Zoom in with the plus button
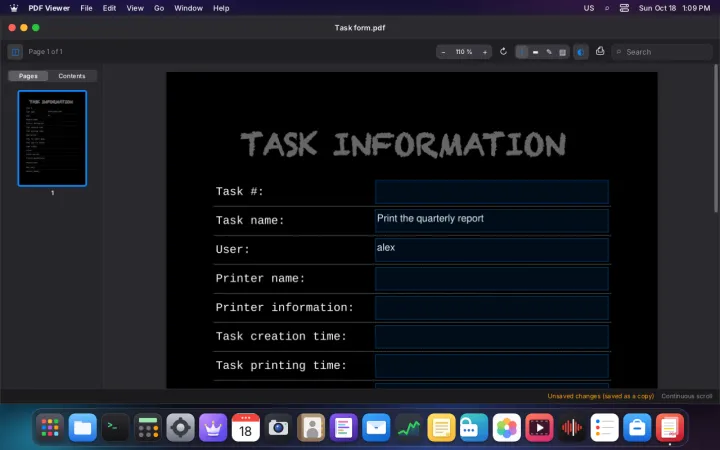This screenshot has width=720, height=450. 484,52
